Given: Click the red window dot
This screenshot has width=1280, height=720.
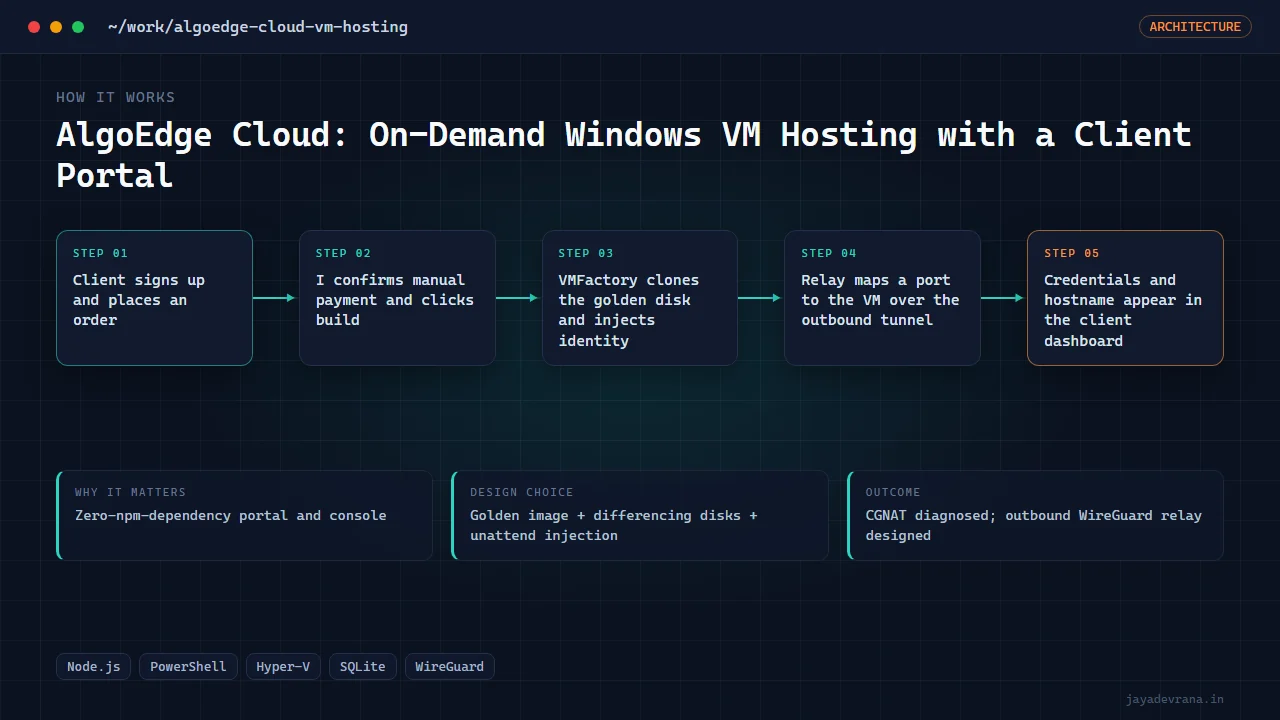Looking at the screenshot, I should click(x=34, y=27).
